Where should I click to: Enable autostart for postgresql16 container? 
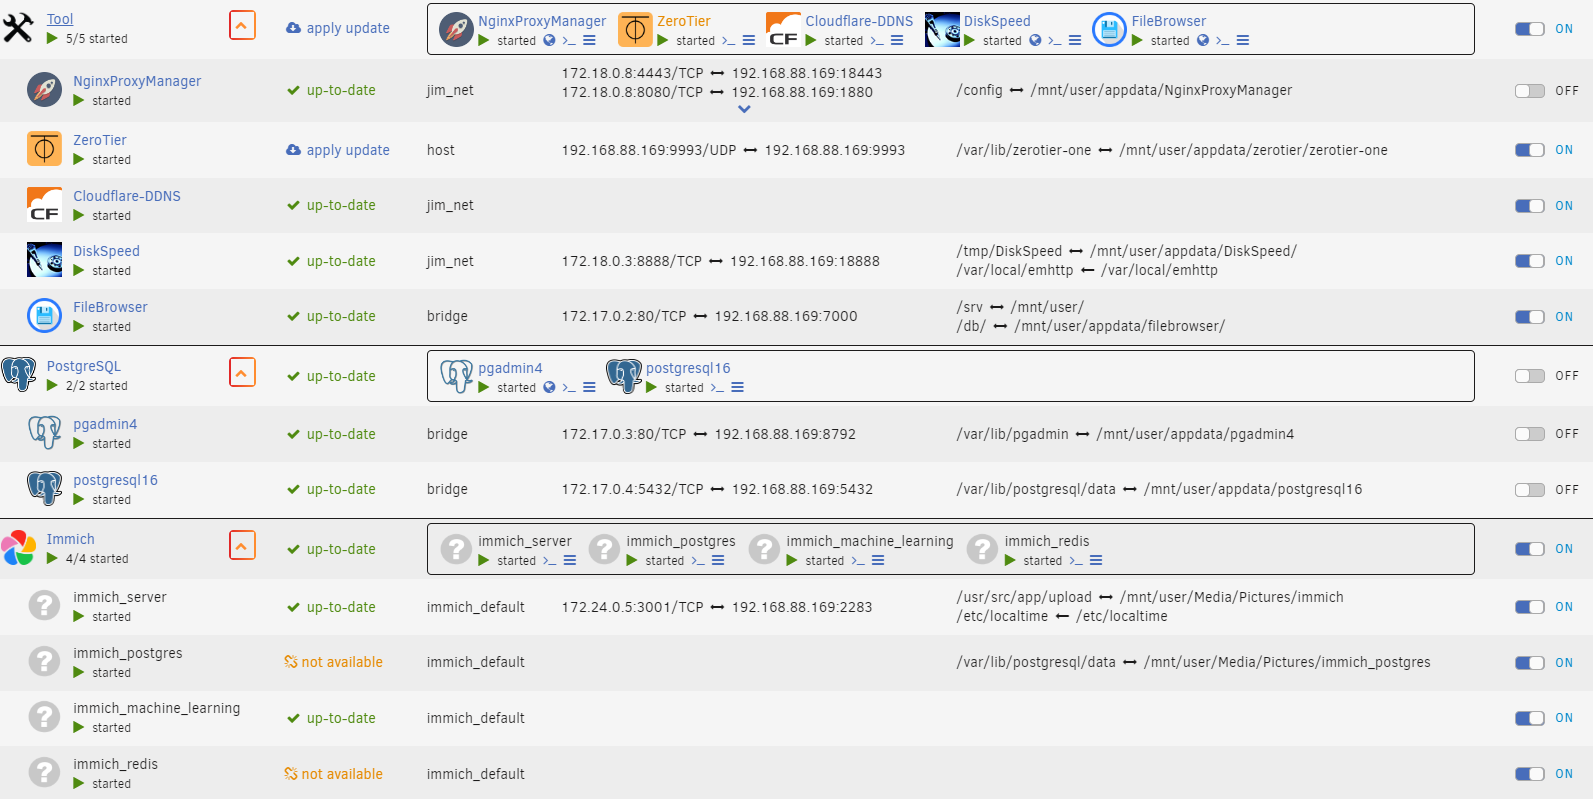coord(1530,490)
